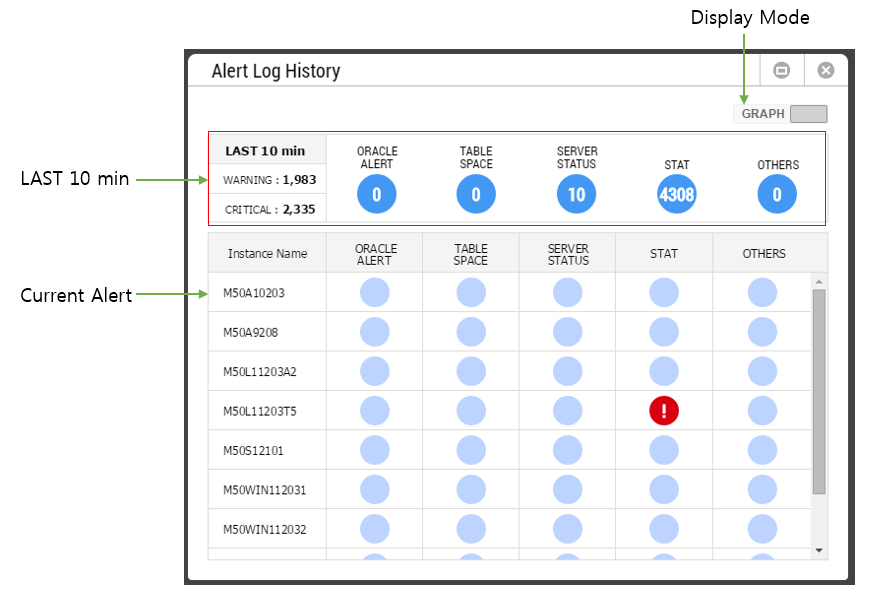Click ORACLE ALERT indicator for M50A10203
This screenshot has width=872, height=597.
click(375, 292)
